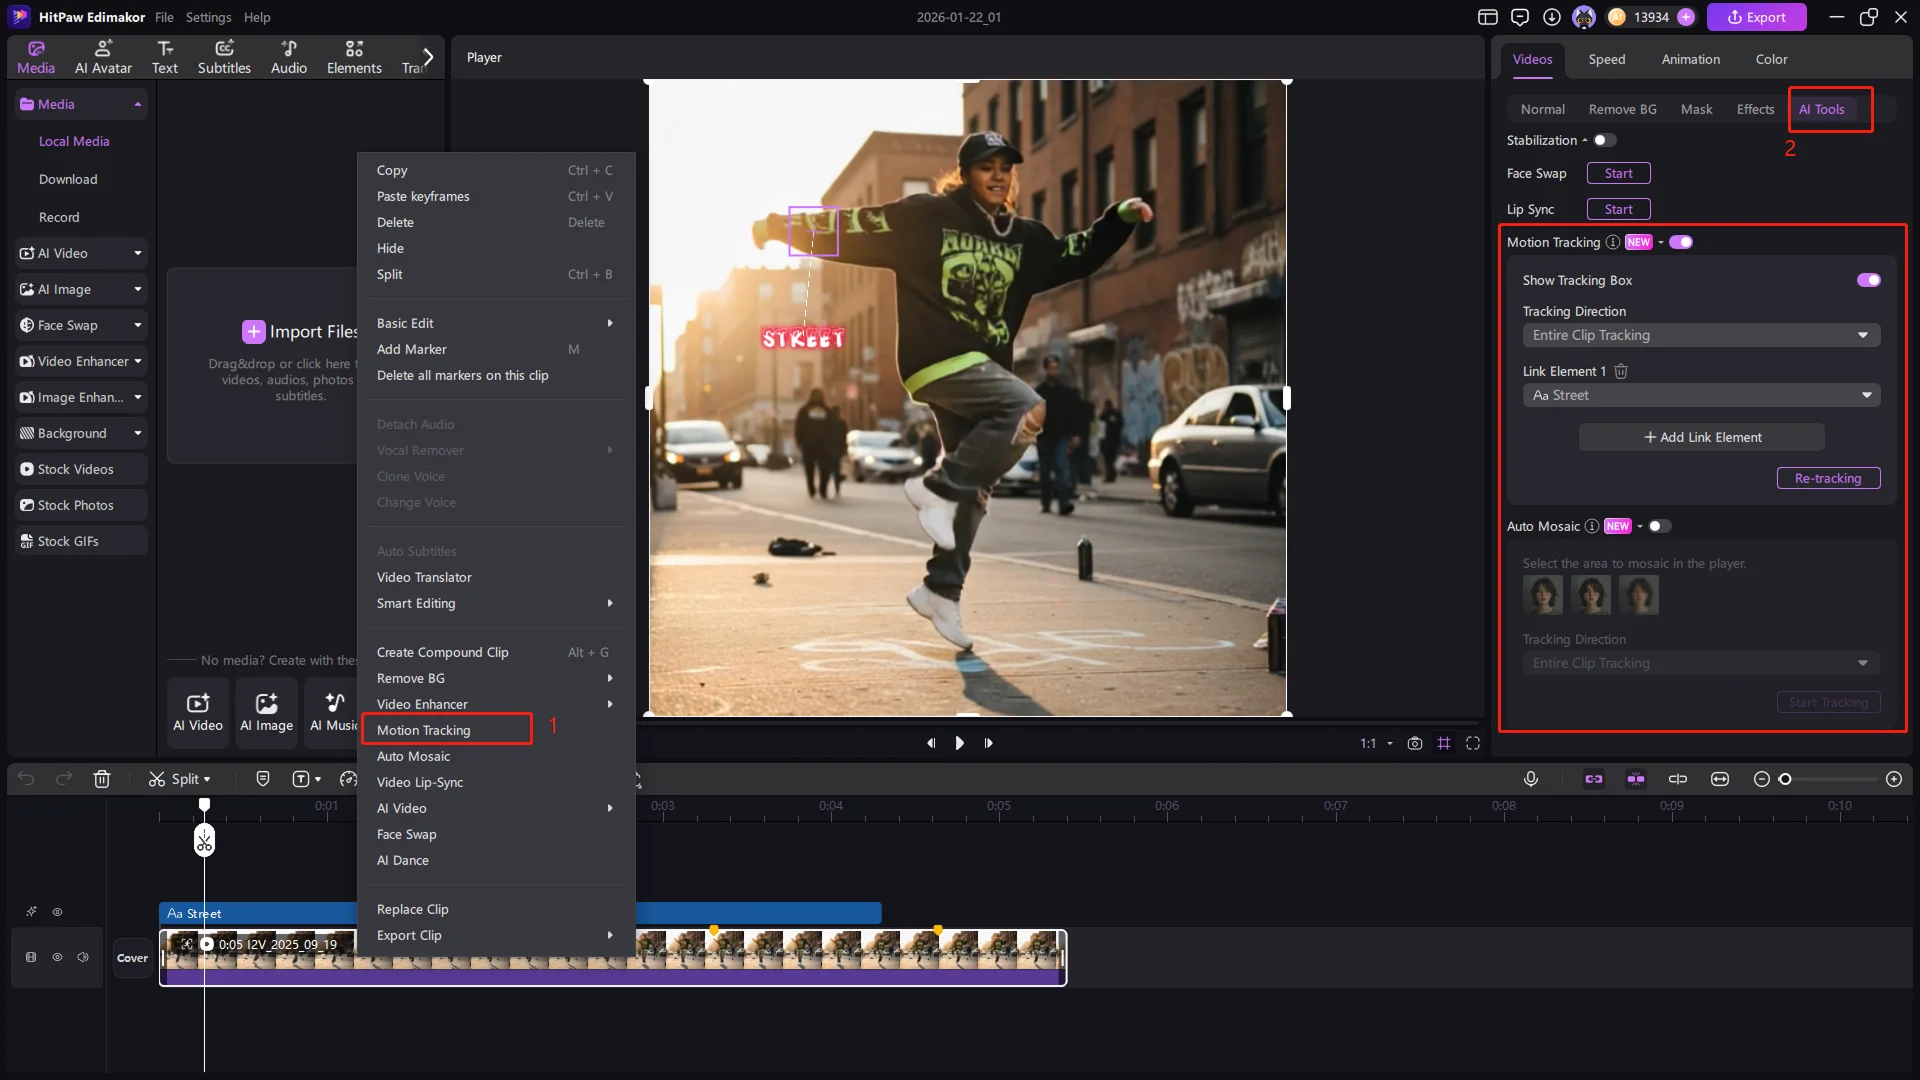
Task: Select Motion Tracking from the context menu
Action: pyautogui.click(x=426, y=730)
